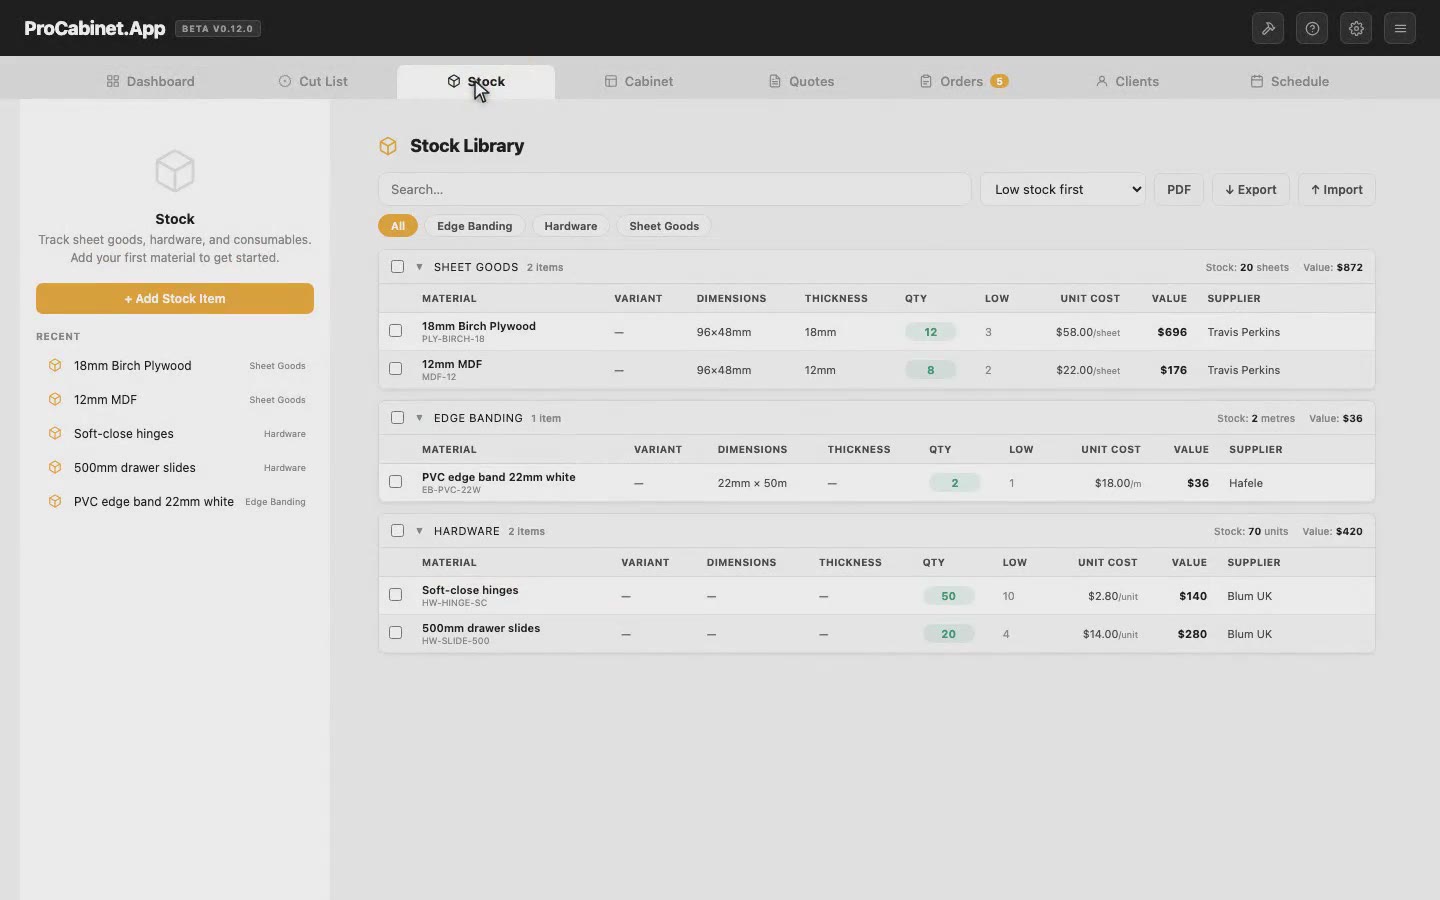Click the Schedule calendar icon
Screen dimensions: 1440x900
click(x=1257, y=81)
